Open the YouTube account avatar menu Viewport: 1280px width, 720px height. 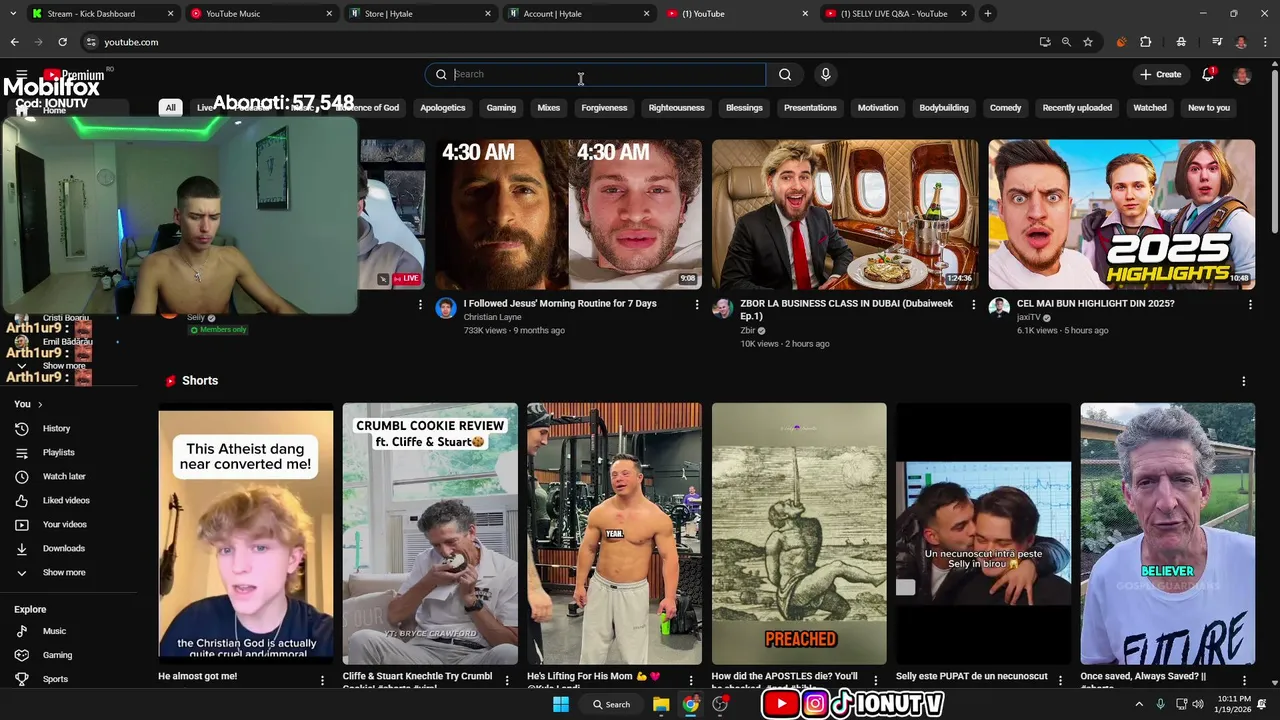pos(1242,74)
